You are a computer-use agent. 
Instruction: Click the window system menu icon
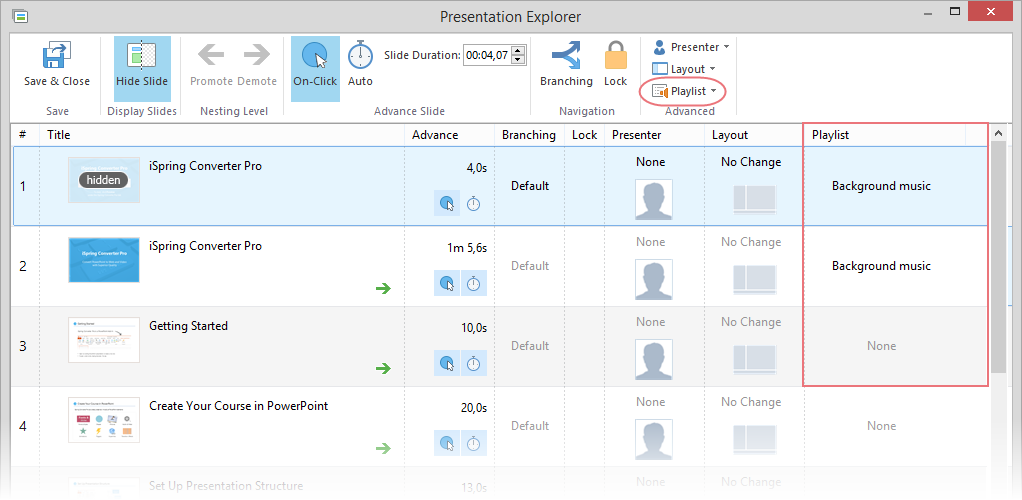(x=20, y=16)
